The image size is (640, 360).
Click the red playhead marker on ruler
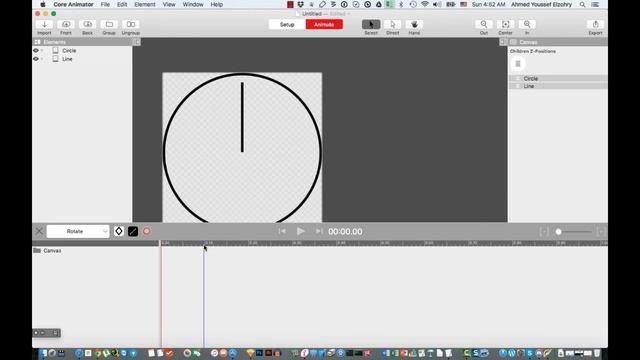click(x=161, y=243)
